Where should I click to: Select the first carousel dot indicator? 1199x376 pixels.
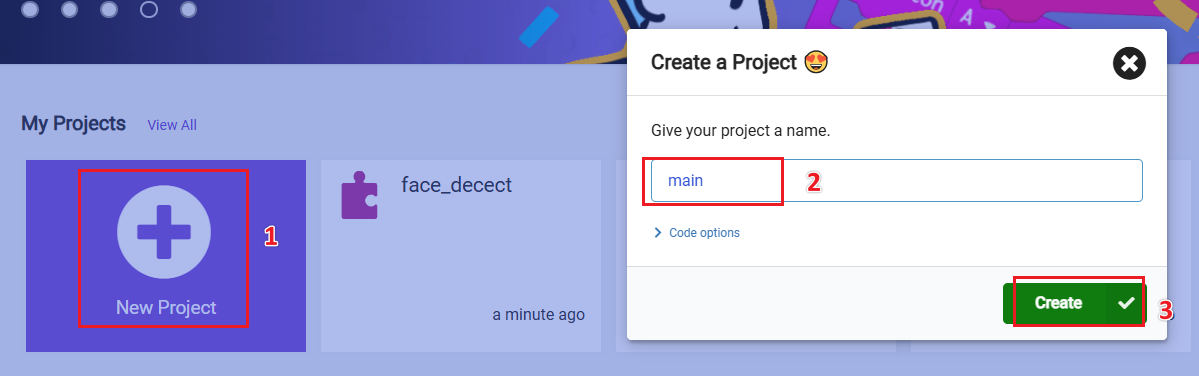tap(30, 10)
